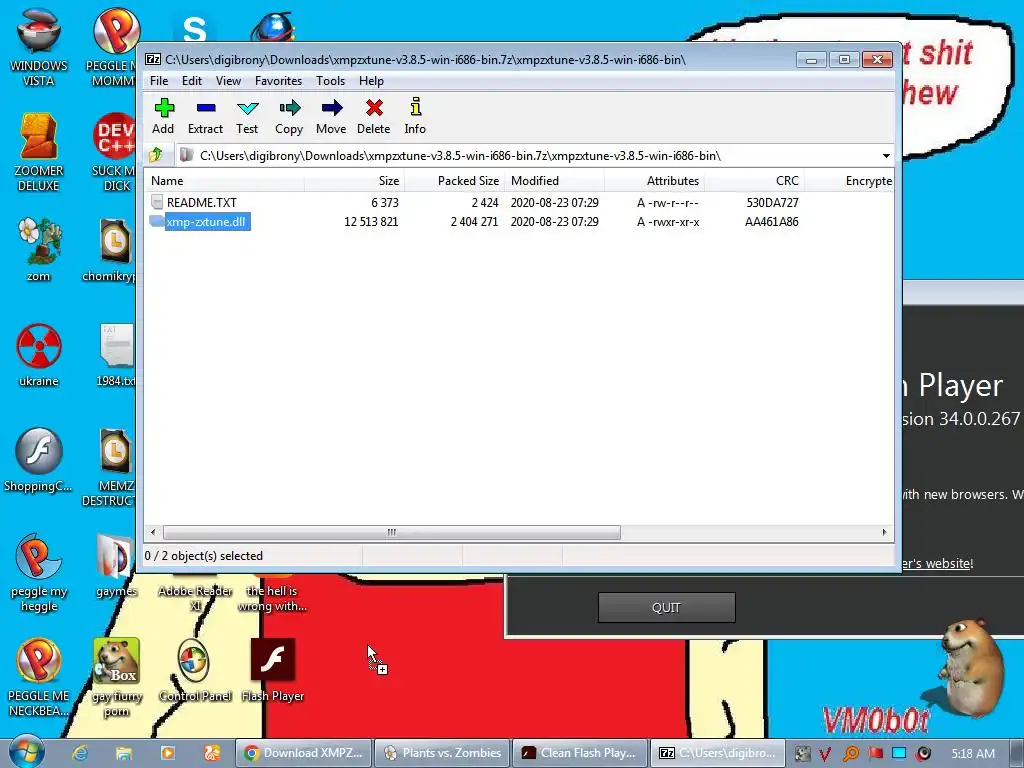Open the View menu

coord(228,81)
